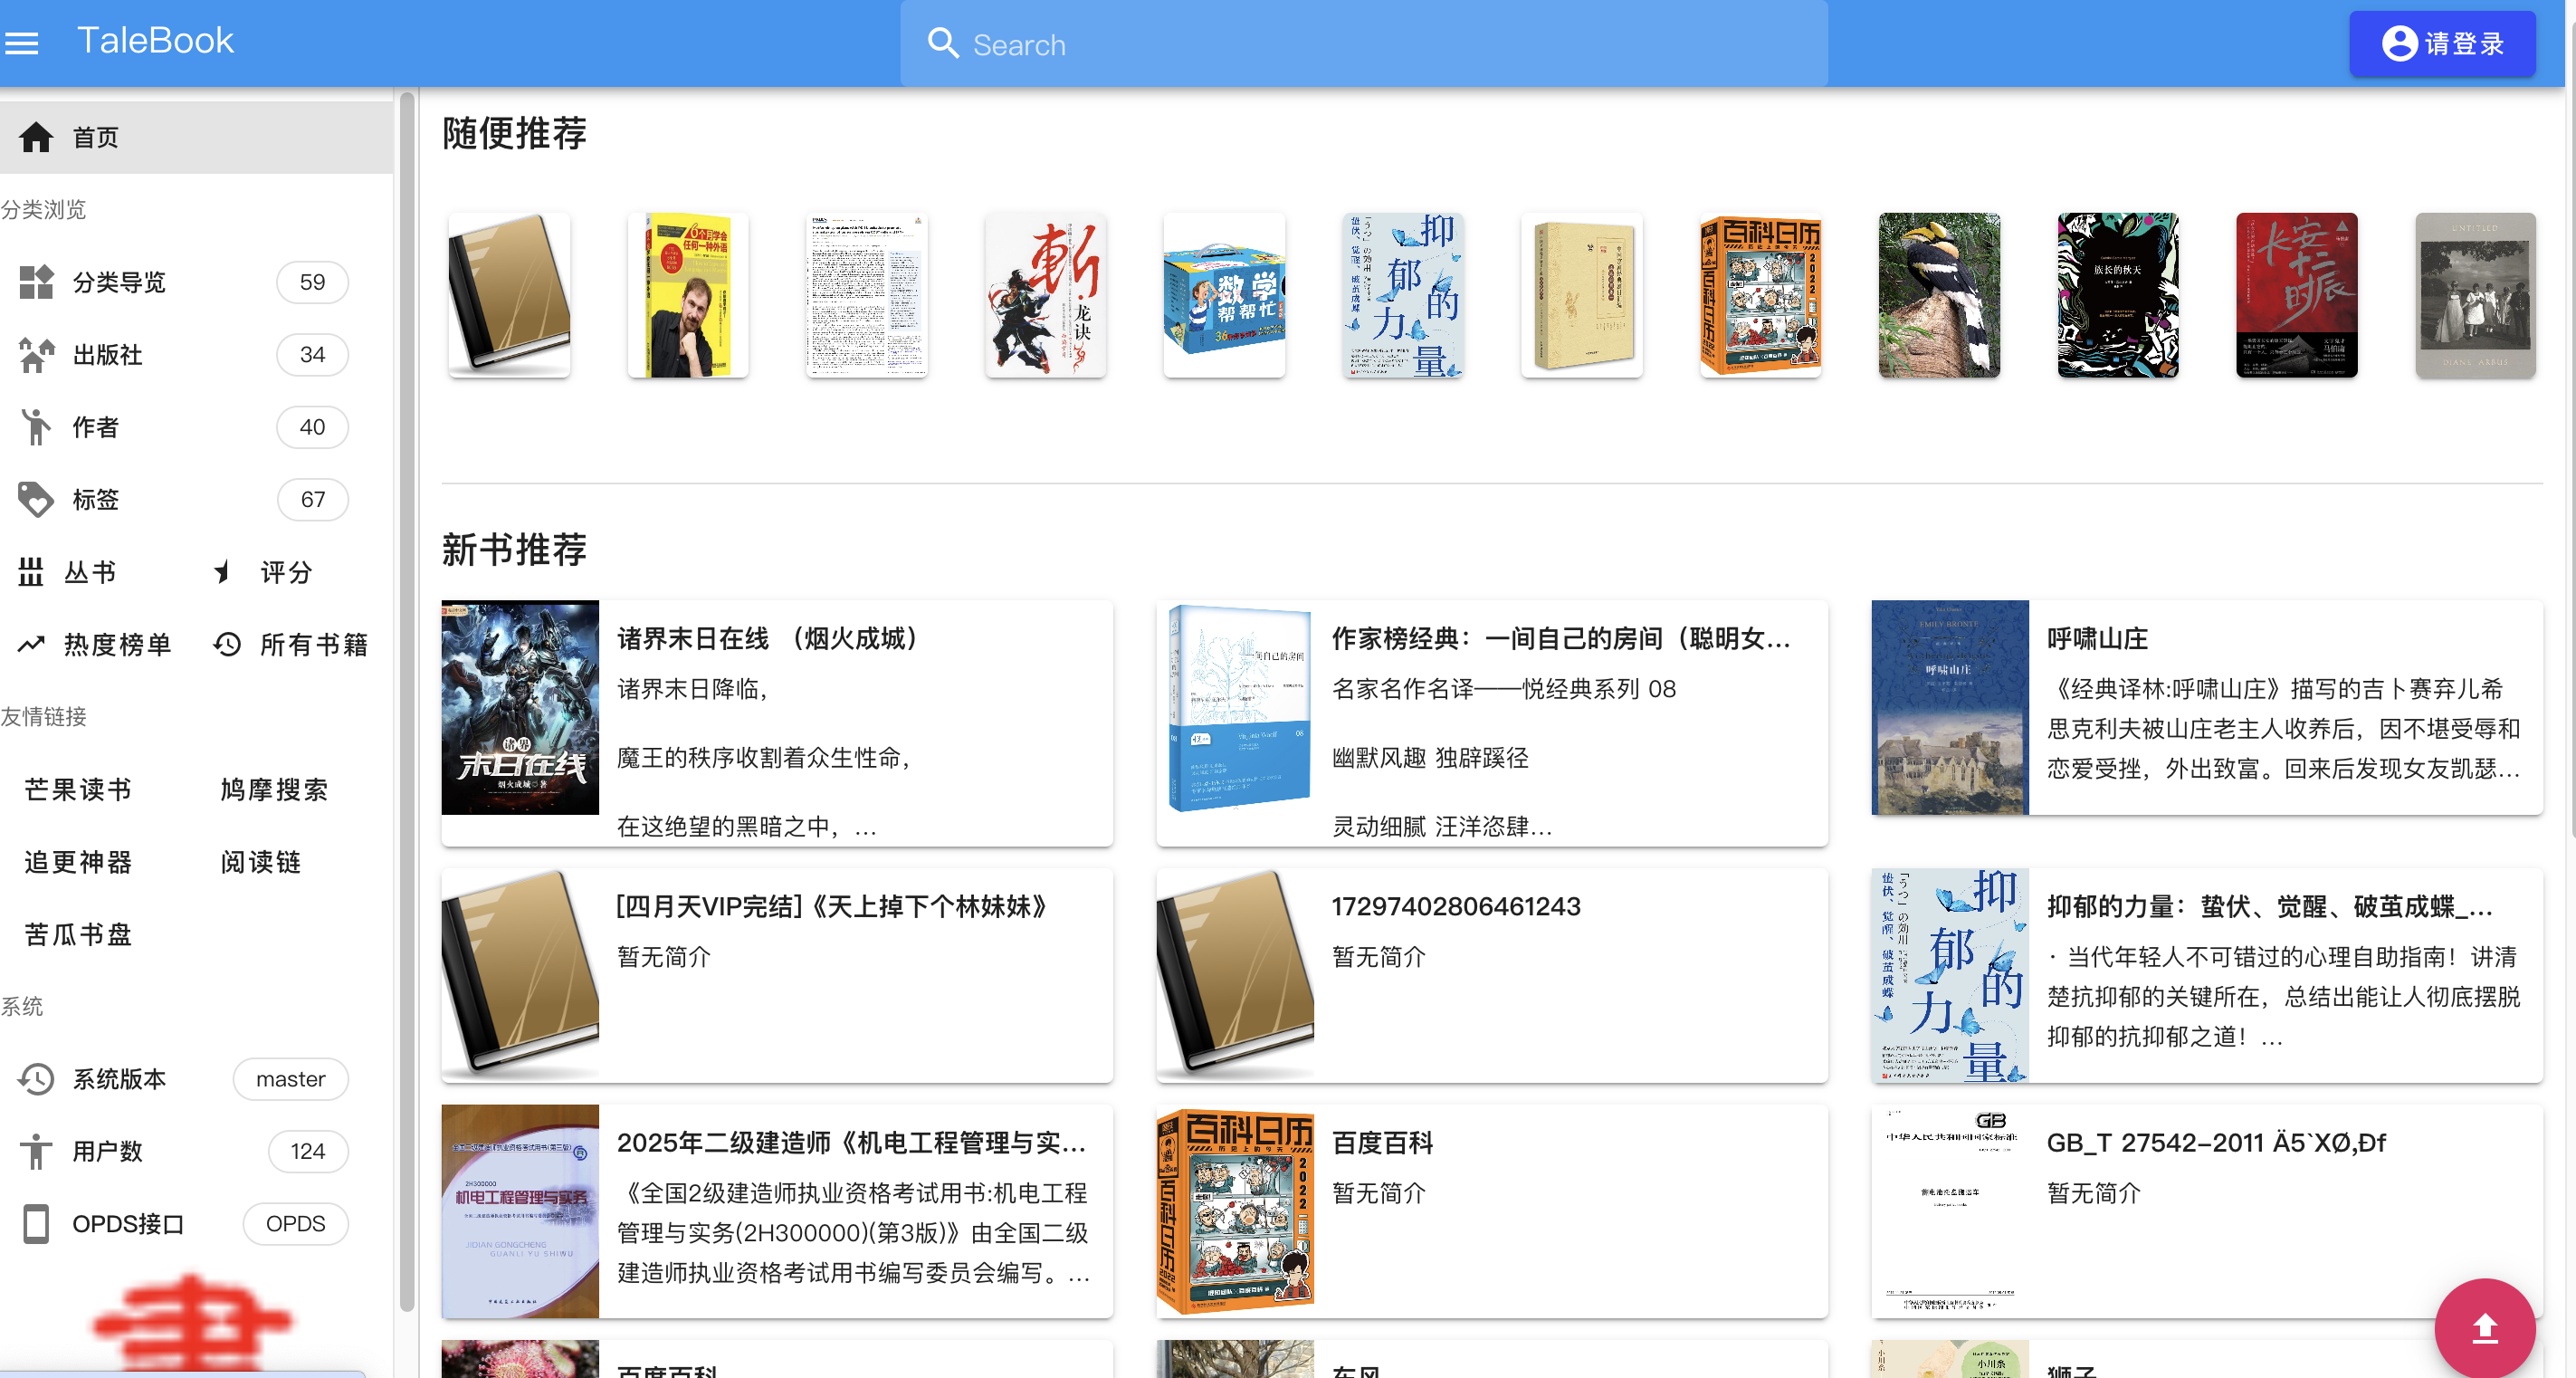Click the master version chip
This screenshot has width=2576, height=1378.
(x=290, y=1079)
